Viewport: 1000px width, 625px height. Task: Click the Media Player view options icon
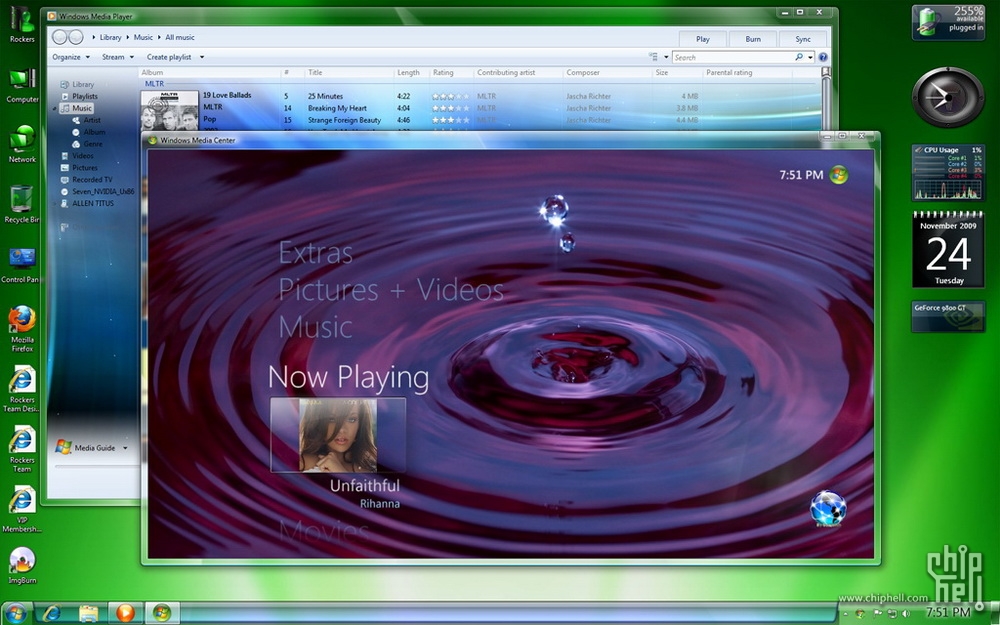653,57
